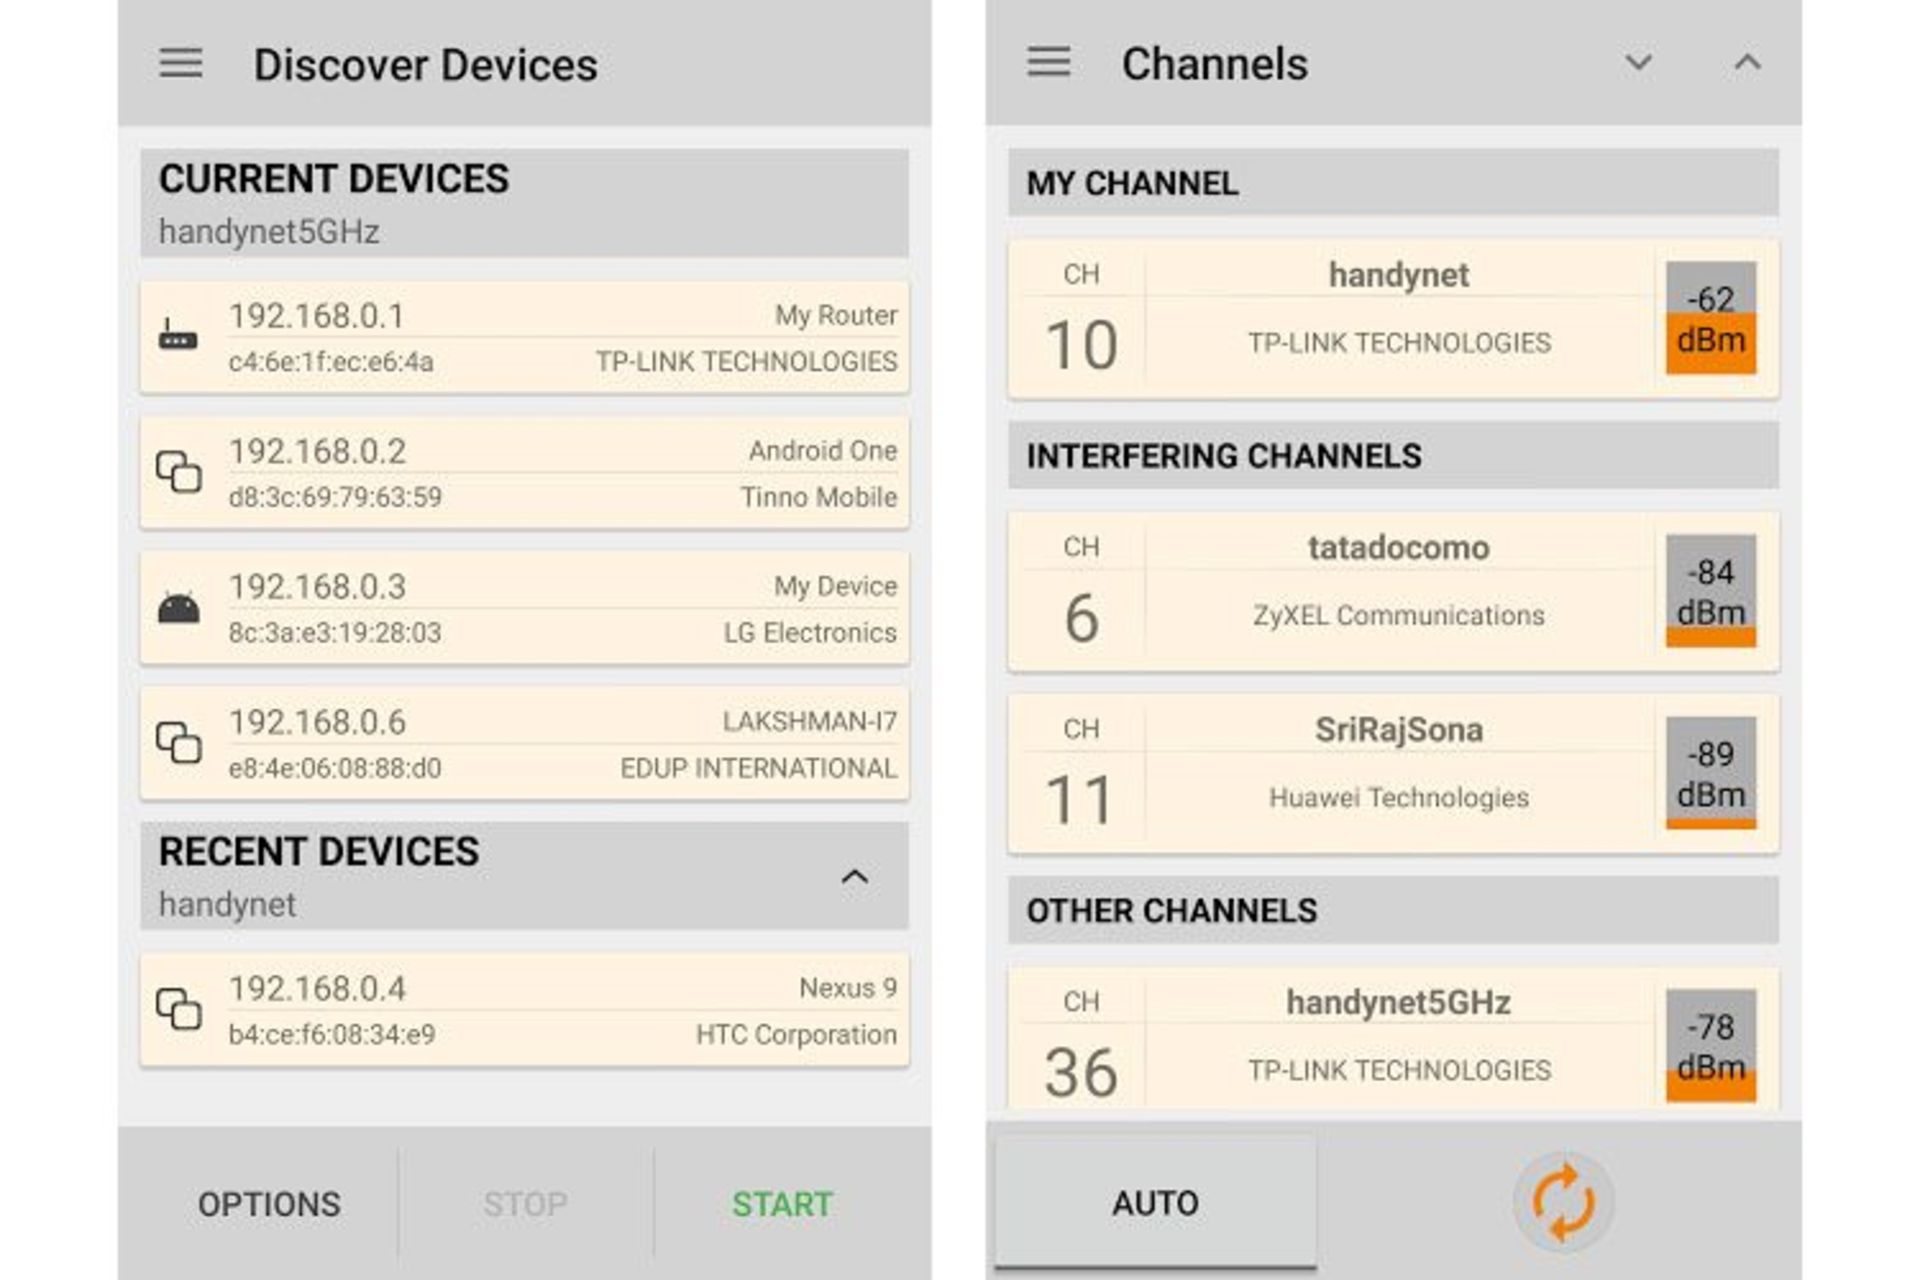The width and height of the screenshot is (1920, 1280).
Task: Click the up chevron in Channels header
Action: [x=1747, y=63]
